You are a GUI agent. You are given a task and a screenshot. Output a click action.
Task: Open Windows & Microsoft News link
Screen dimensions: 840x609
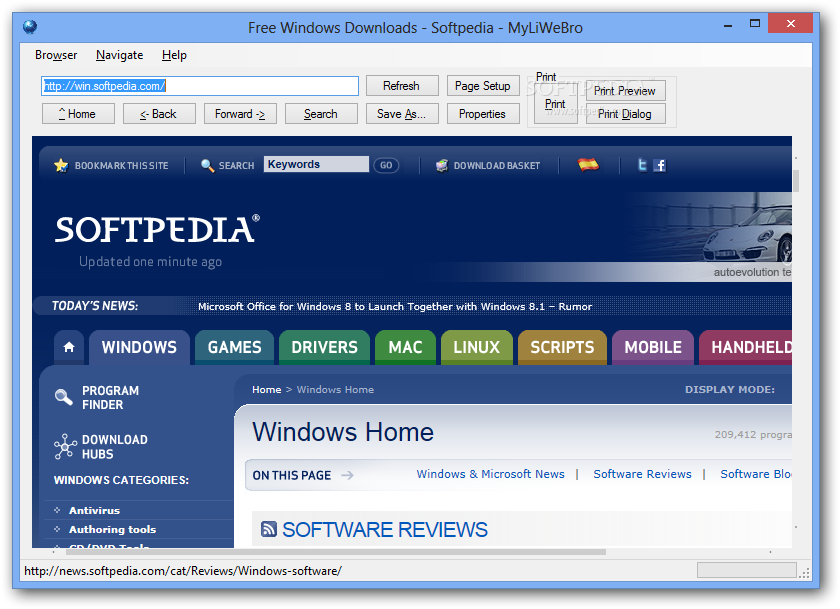click(491, 474)
